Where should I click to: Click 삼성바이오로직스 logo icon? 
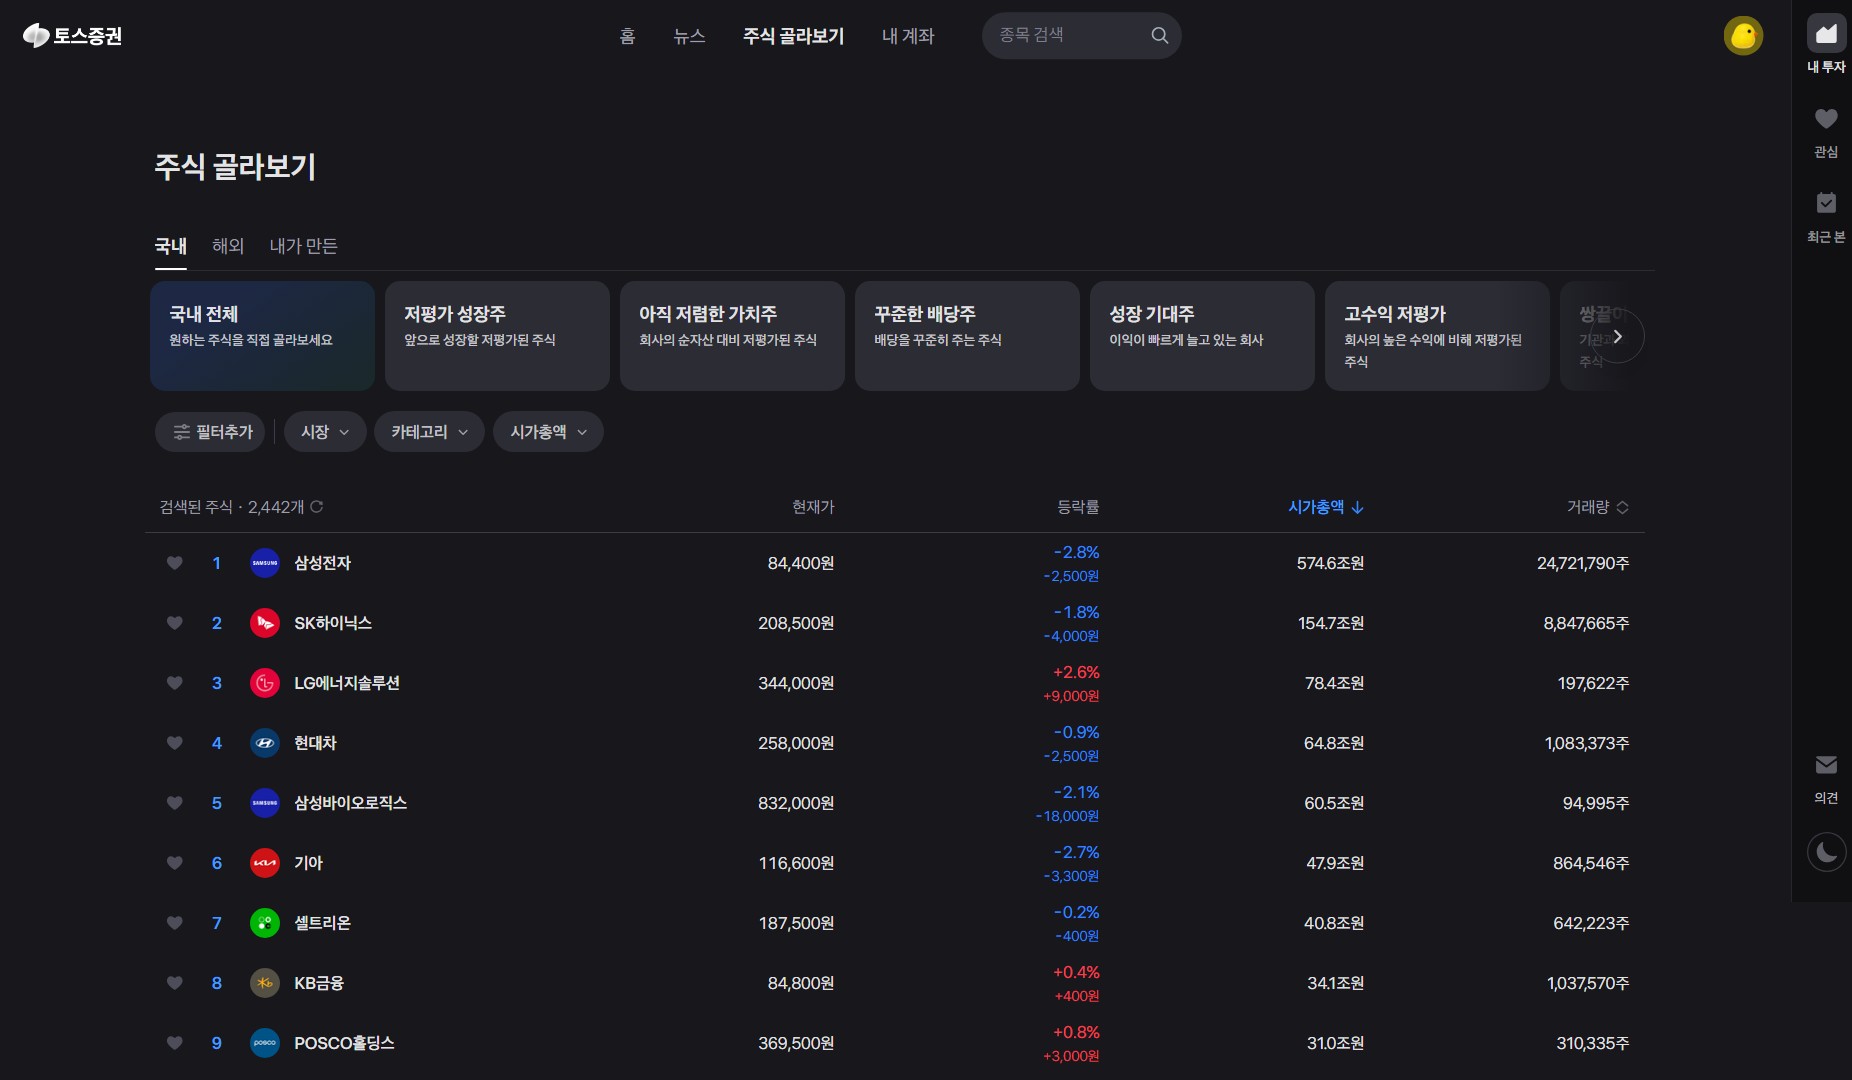click(265, 803)
